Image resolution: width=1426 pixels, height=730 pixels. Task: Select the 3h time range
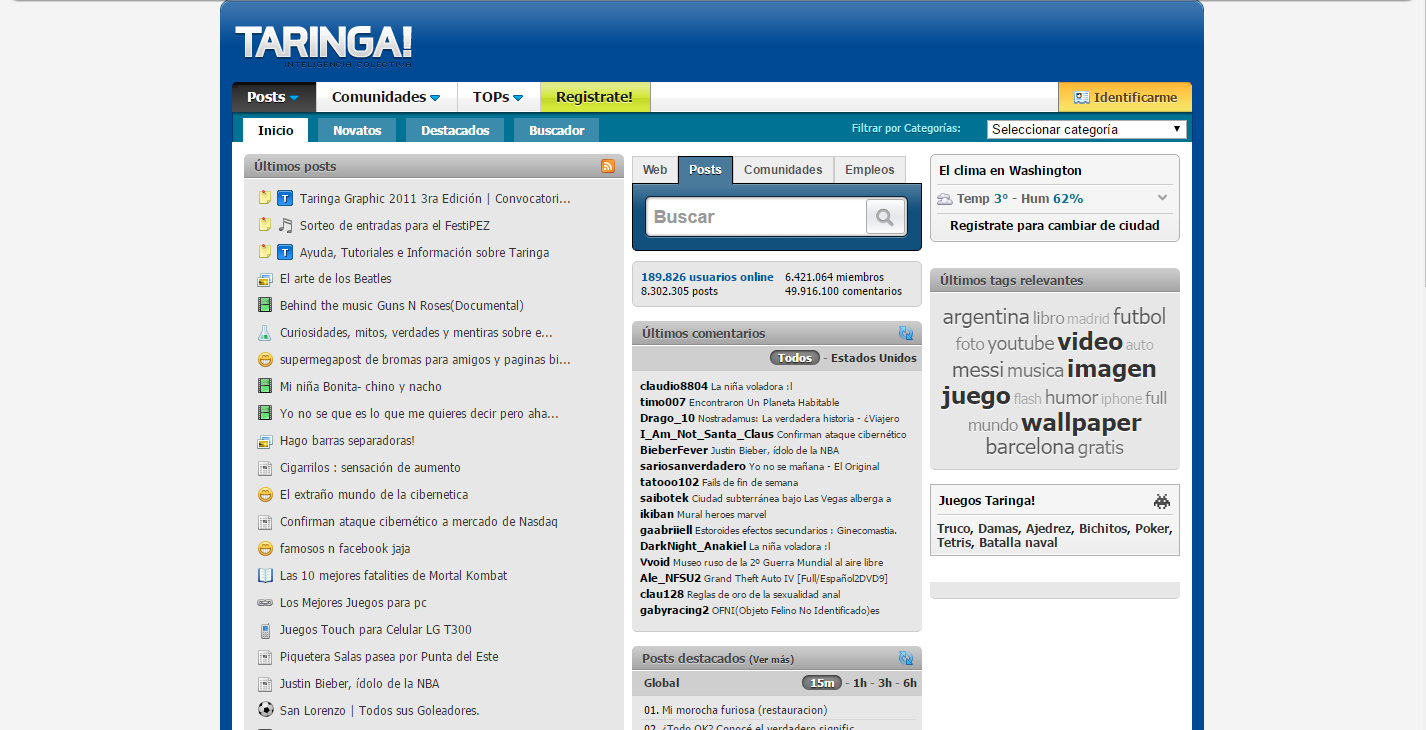[885, 683]
